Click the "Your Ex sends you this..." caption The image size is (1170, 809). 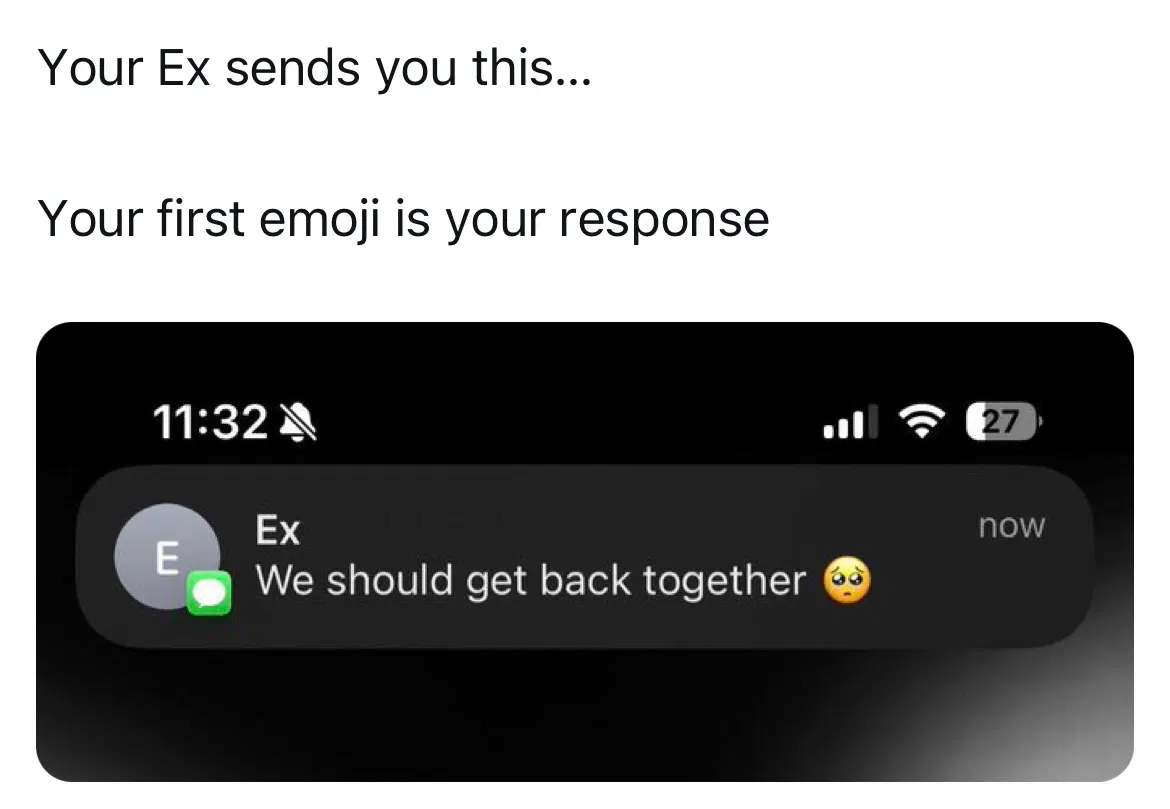tap(315, 69)
